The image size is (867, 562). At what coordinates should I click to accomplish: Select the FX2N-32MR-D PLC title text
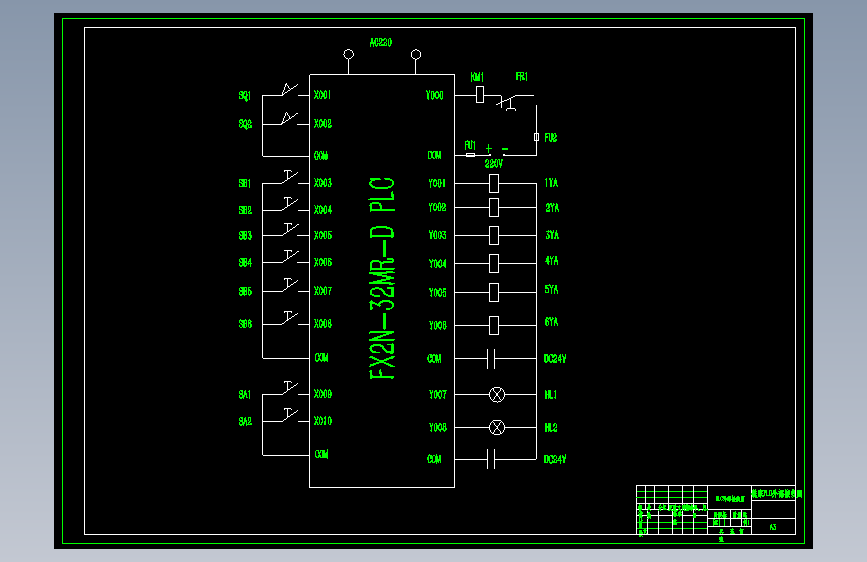pyautogui.click(x=382, y=278)
